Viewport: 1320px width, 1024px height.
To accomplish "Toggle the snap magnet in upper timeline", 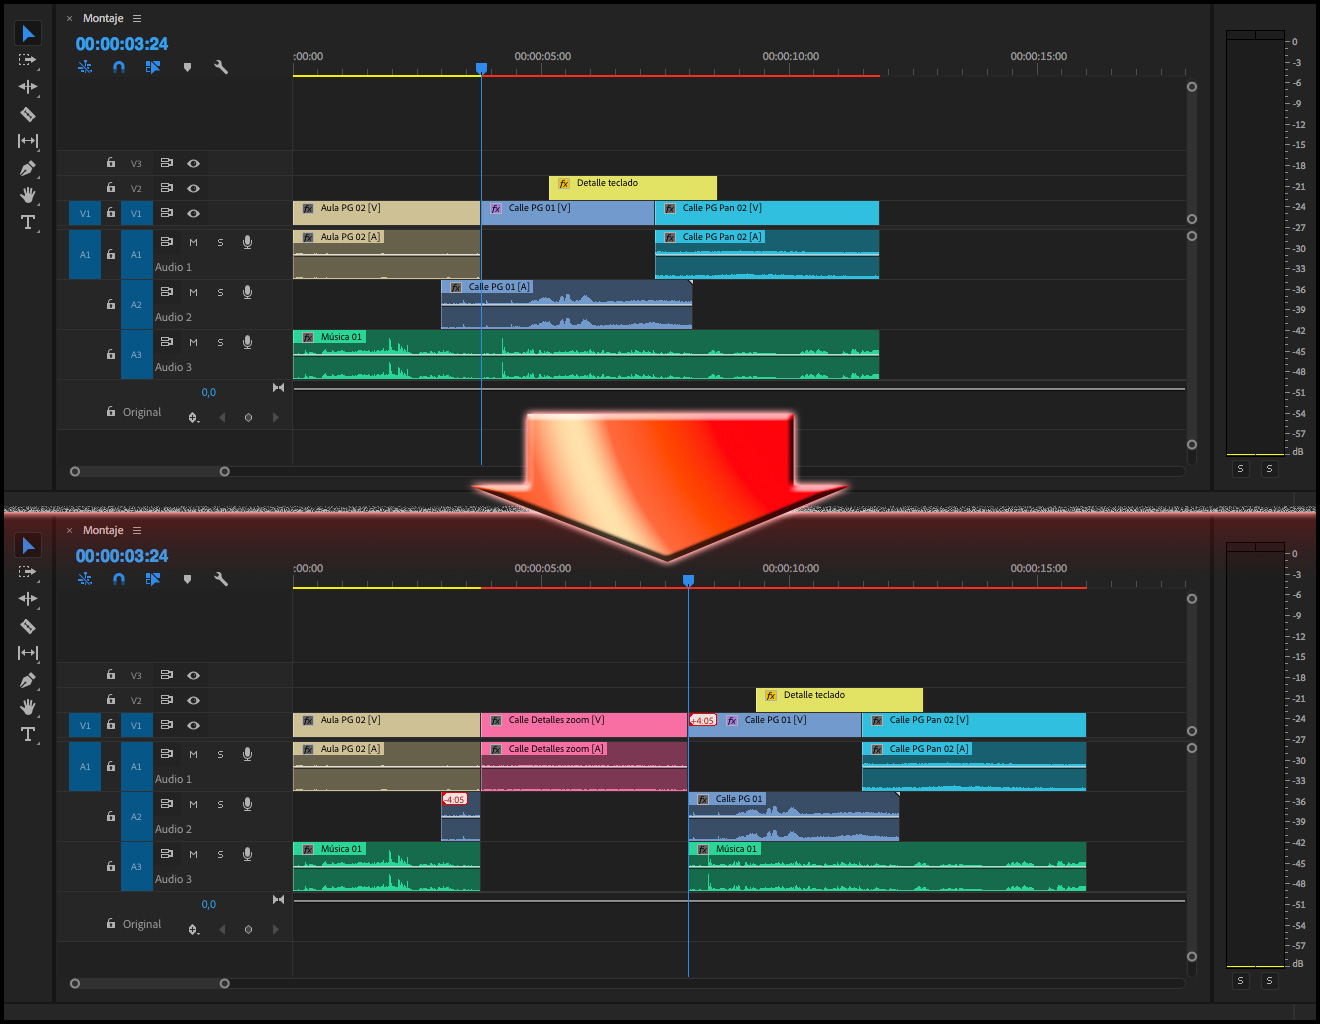I will pyautogui.click(x=119, y=67).
